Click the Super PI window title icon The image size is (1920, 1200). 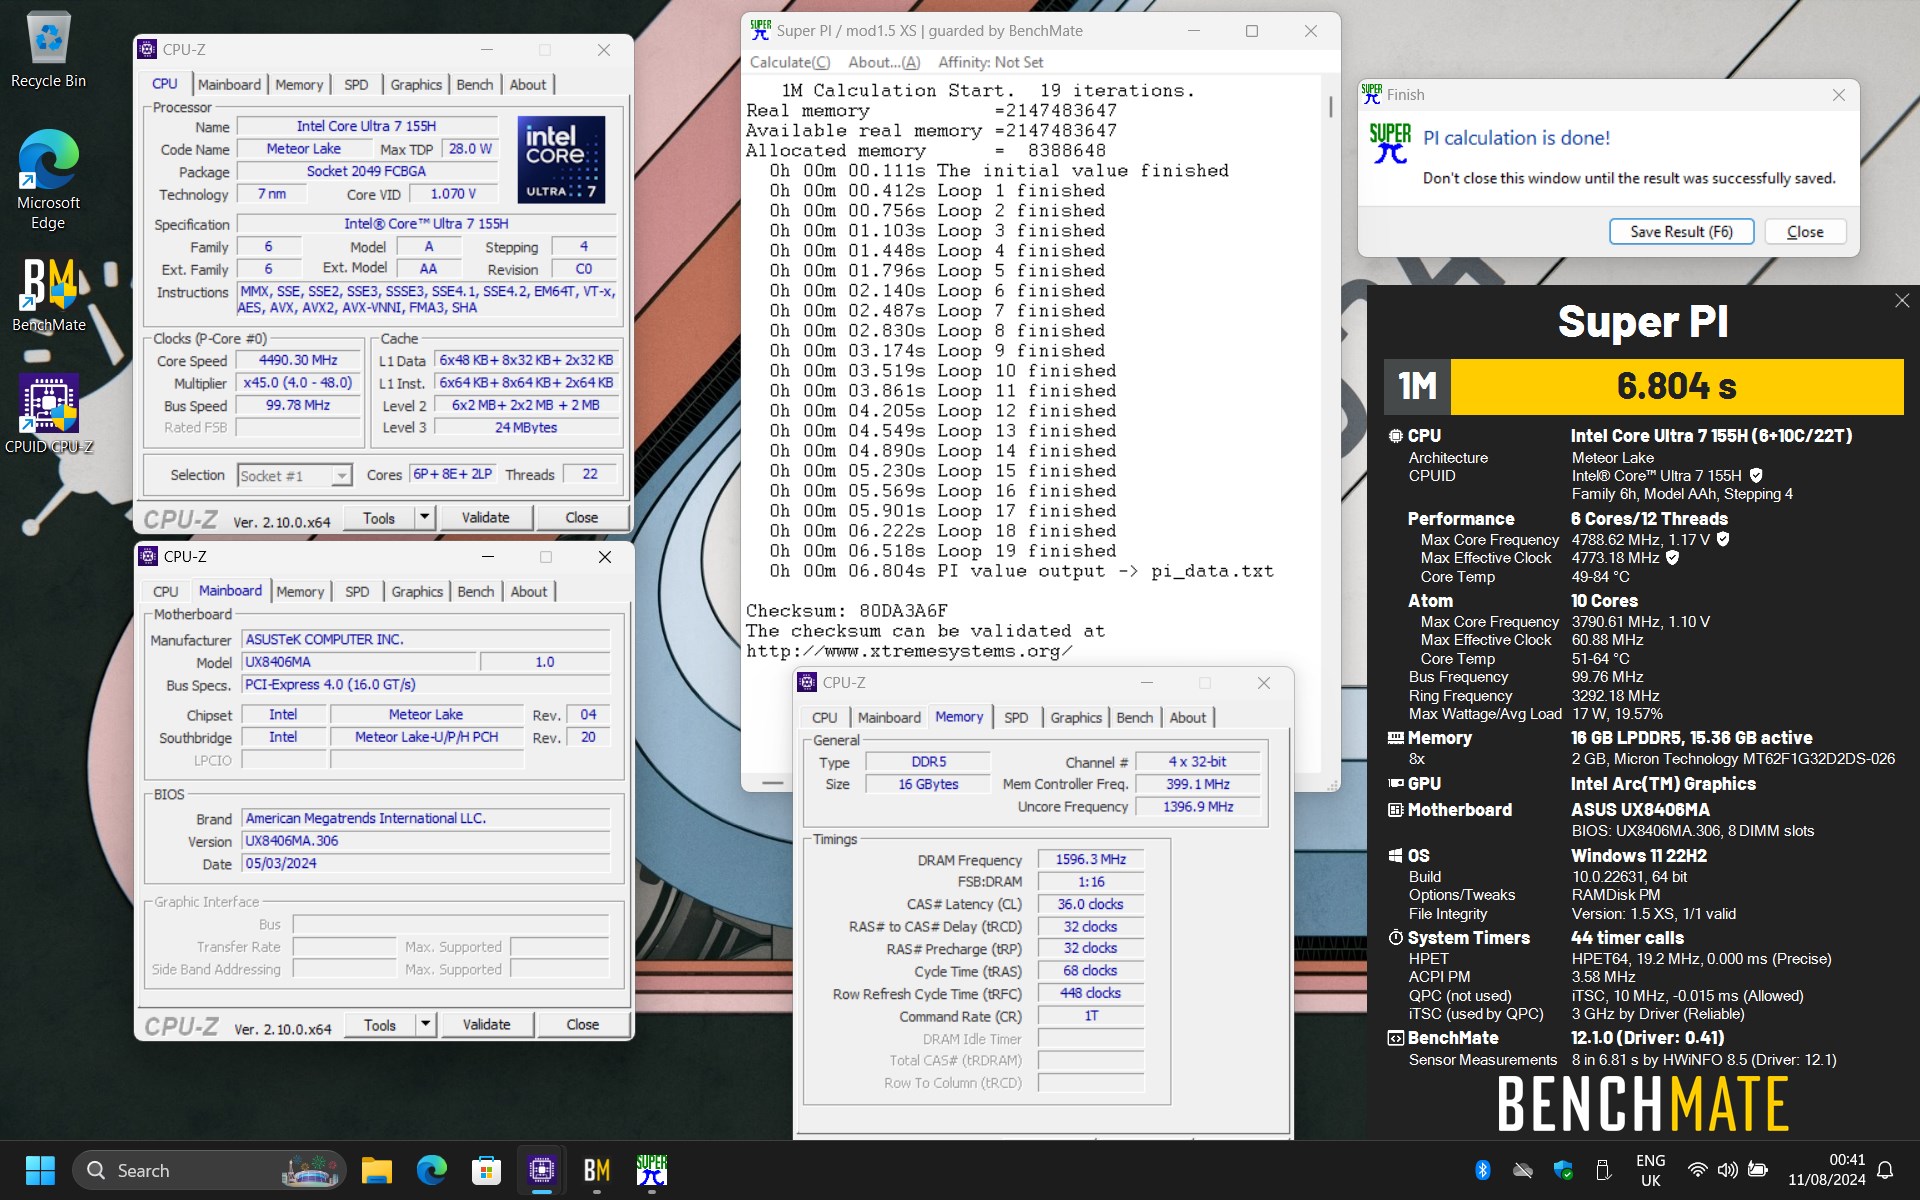(x=760, y=31)
